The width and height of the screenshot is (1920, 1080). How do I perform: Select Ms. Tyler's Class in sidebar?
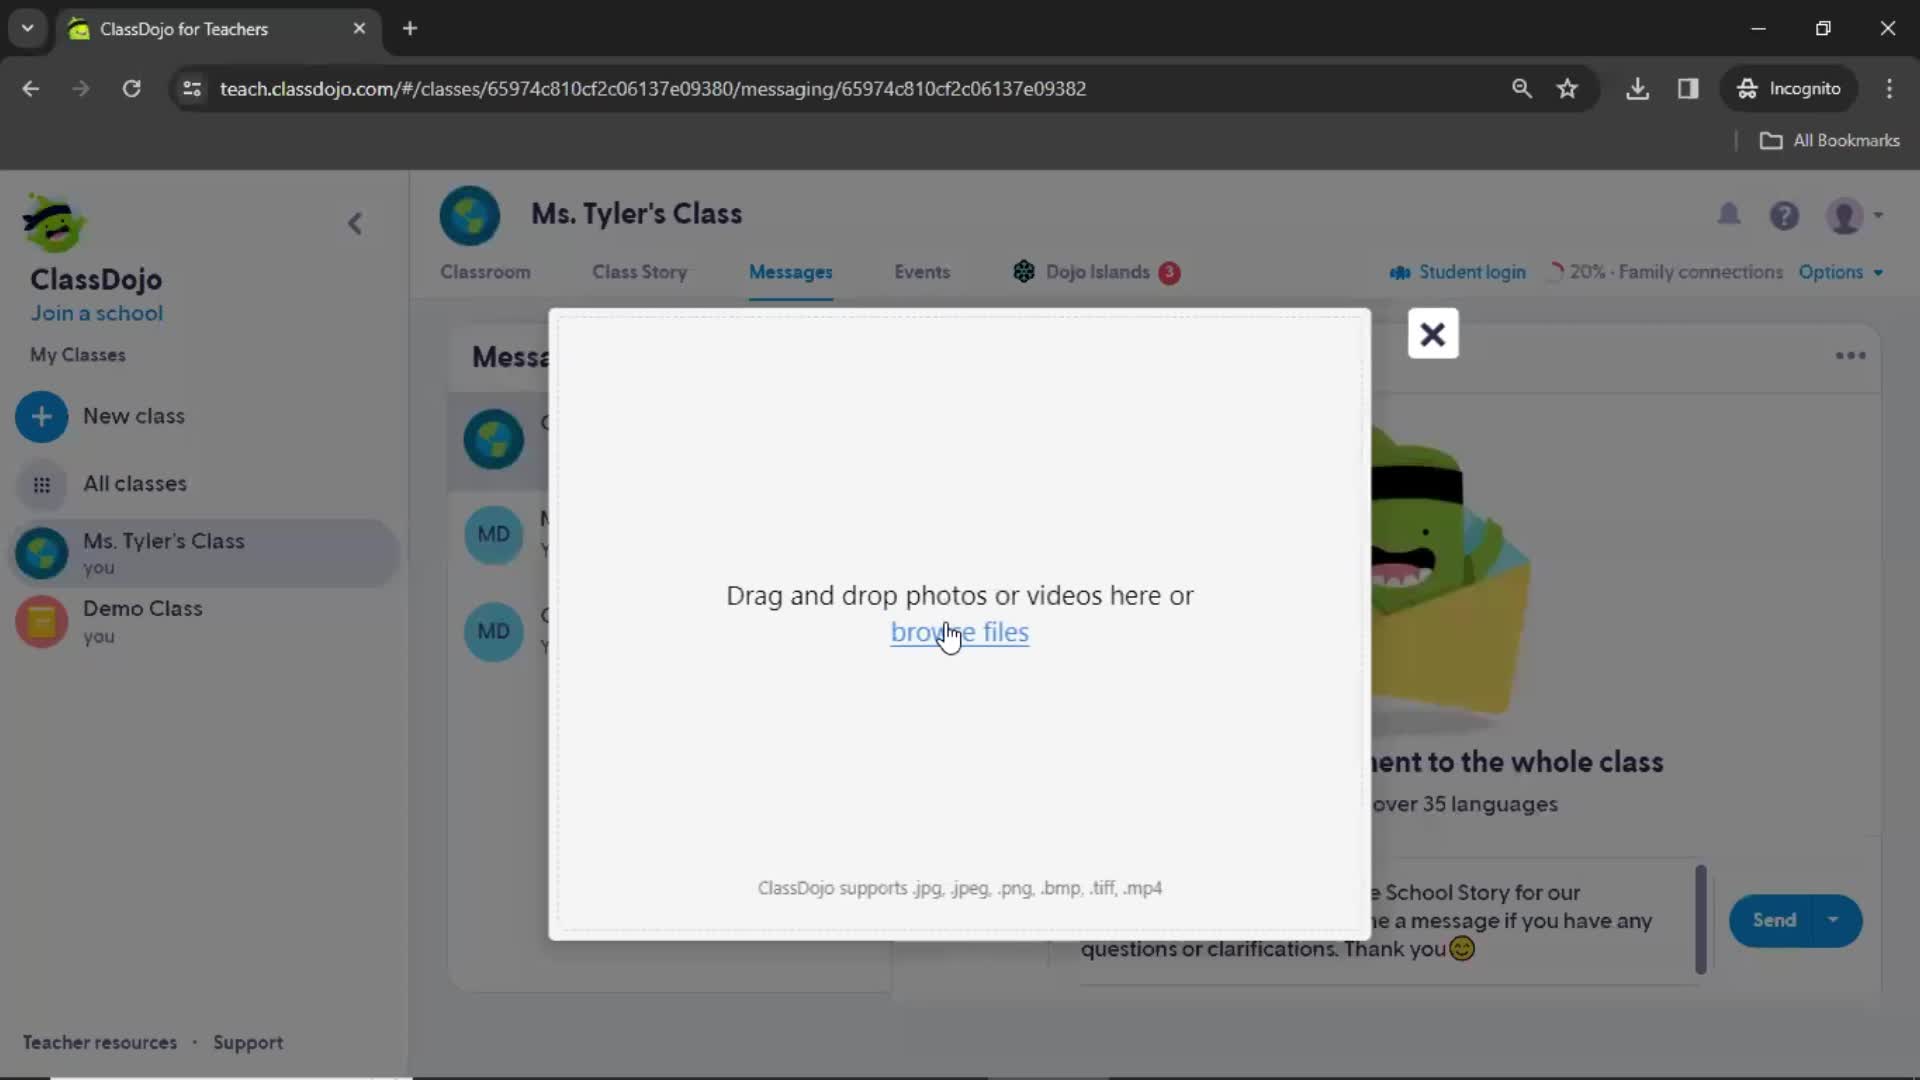coord(203,552)
